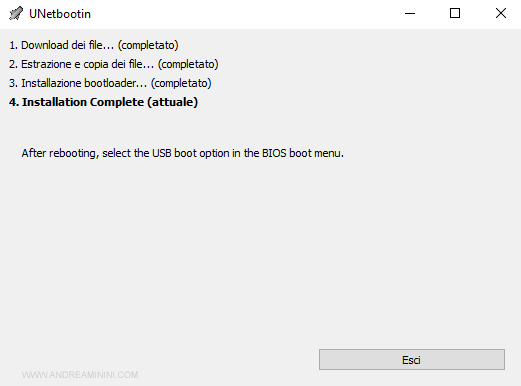
Task: Click the words 'USB boot option'
Action: pos(191,153)
